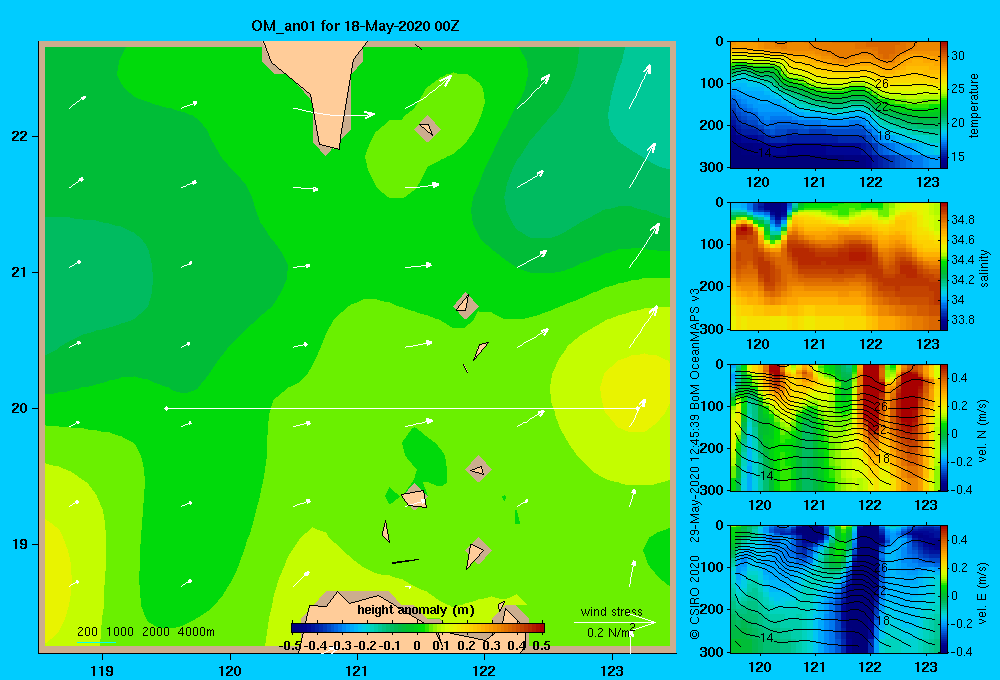The image size is (1000, 680).
Task: Click the '26' isotherm label in temperature panel
Action: pyautogui.click(x=881, y=84)
